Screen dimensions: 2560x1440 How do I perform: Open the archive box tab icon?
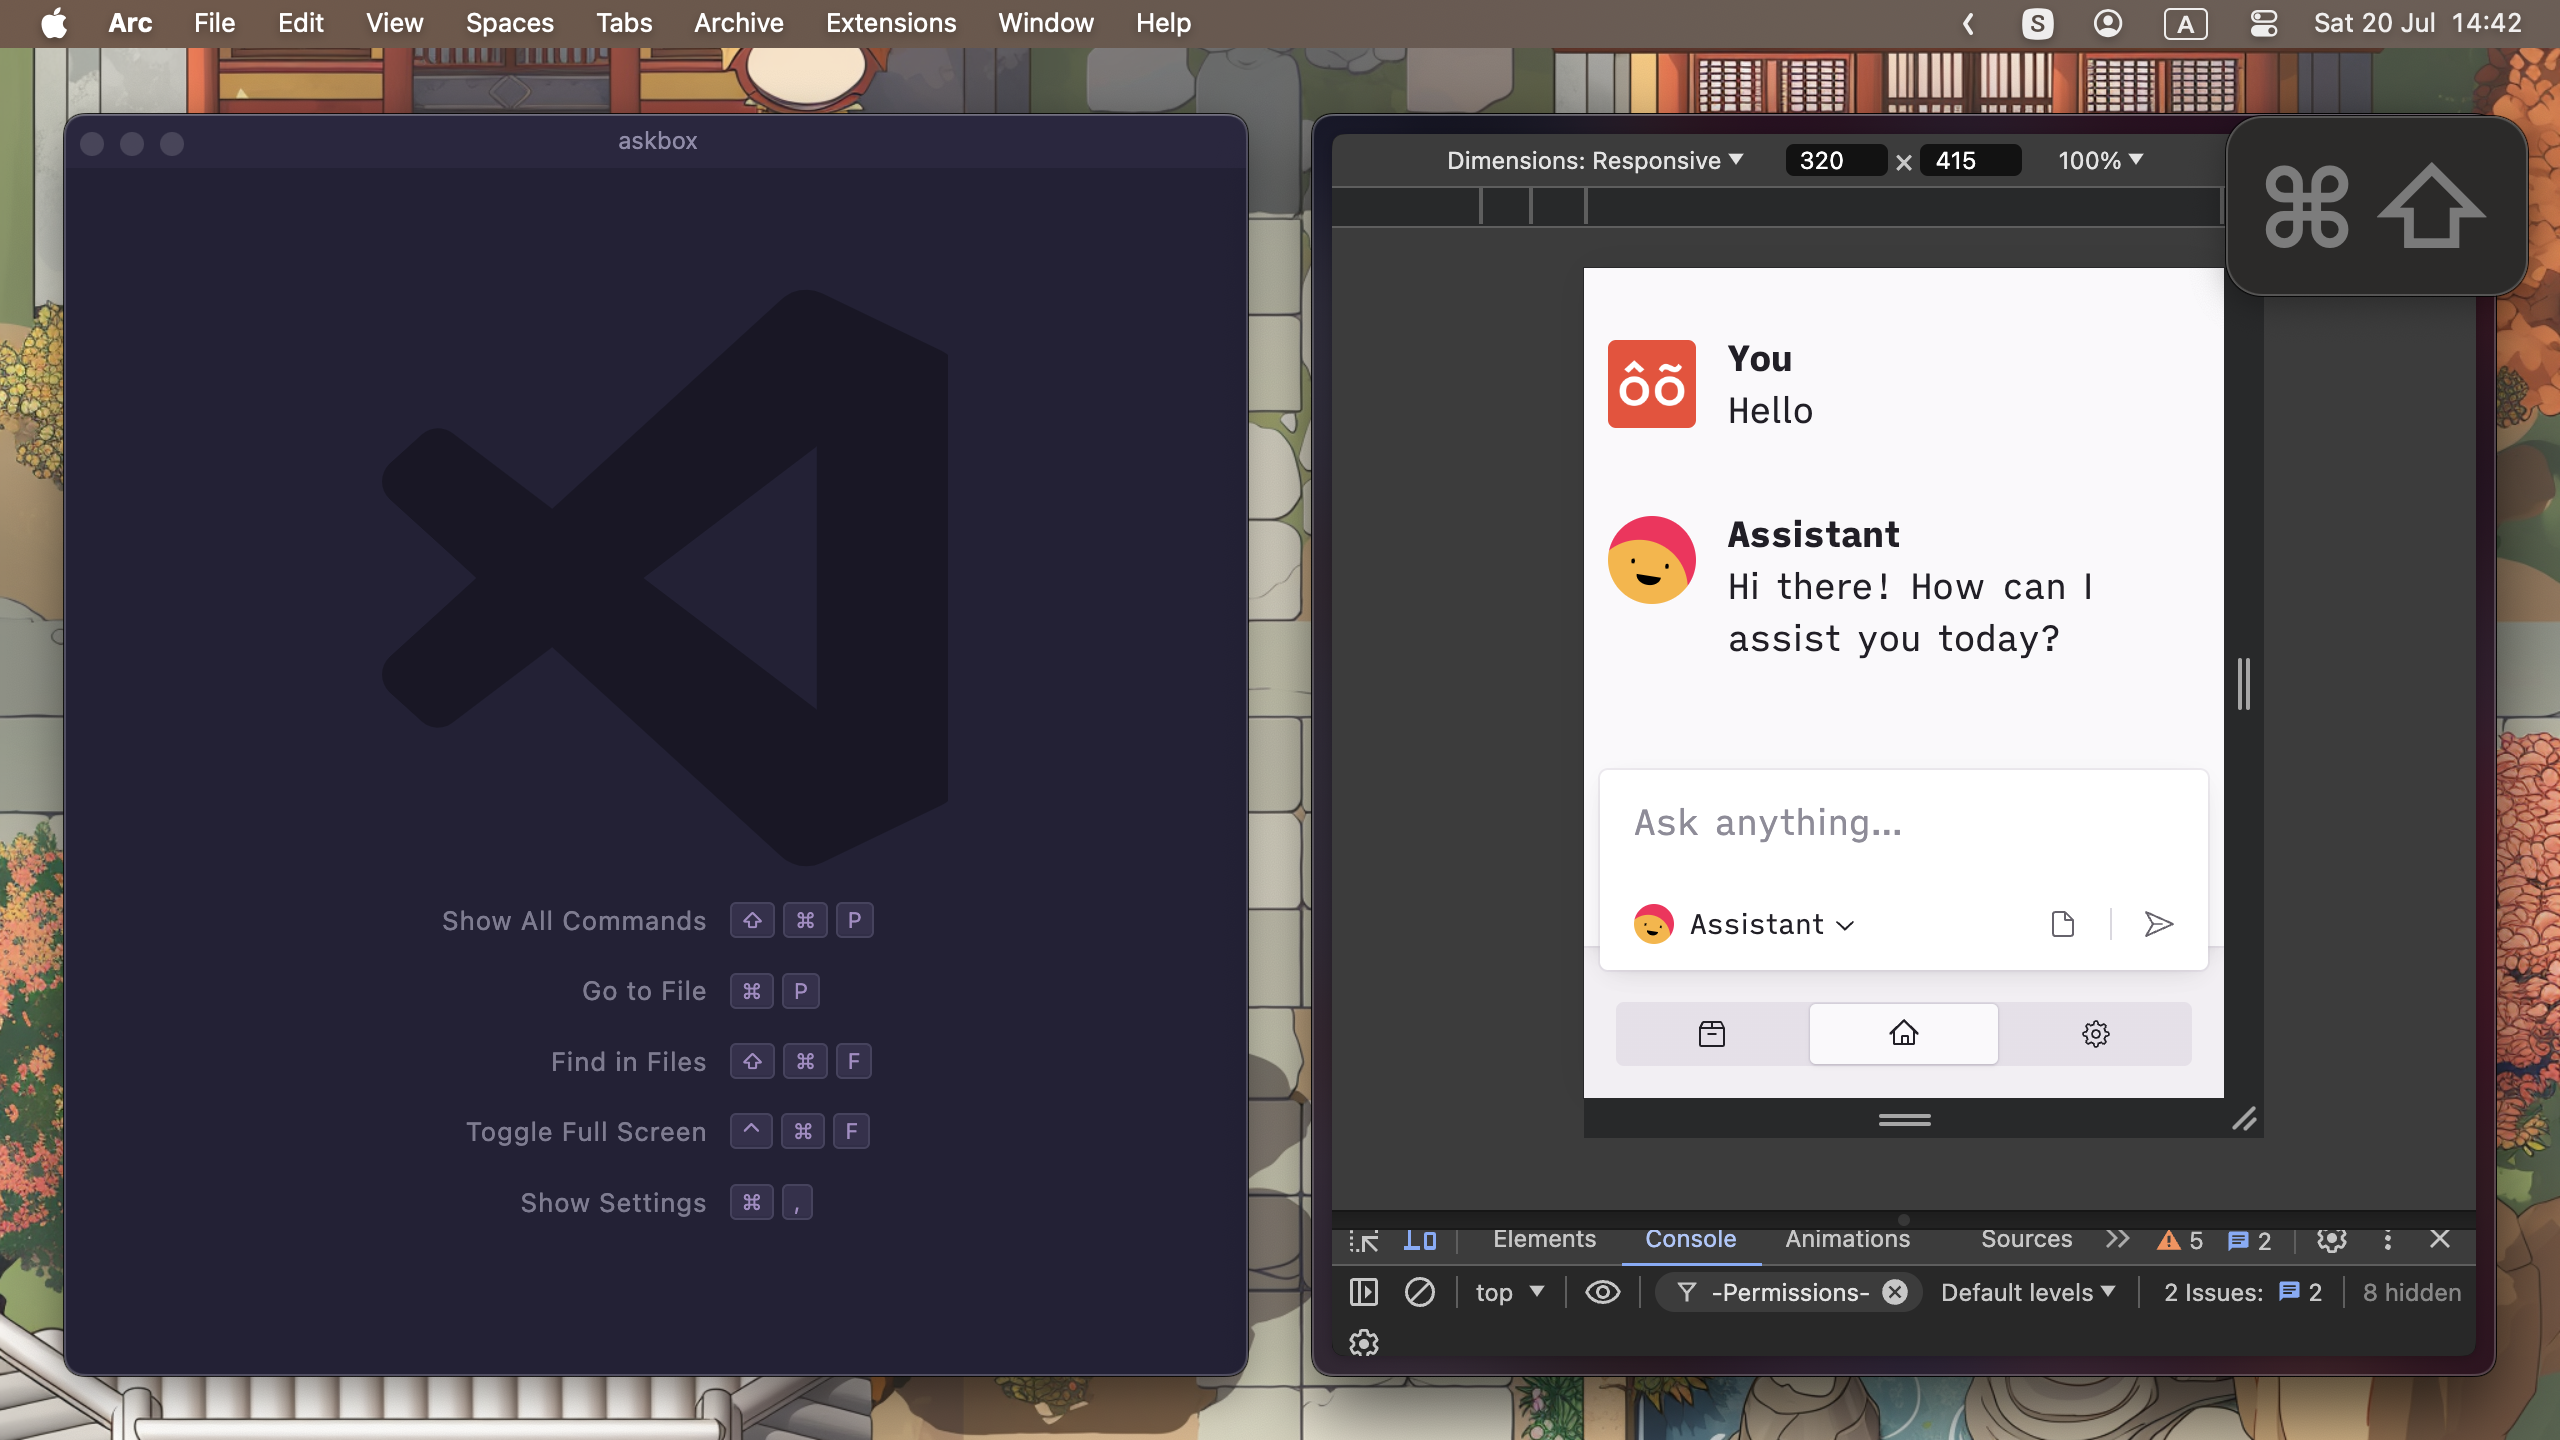click(1712, 1034)
